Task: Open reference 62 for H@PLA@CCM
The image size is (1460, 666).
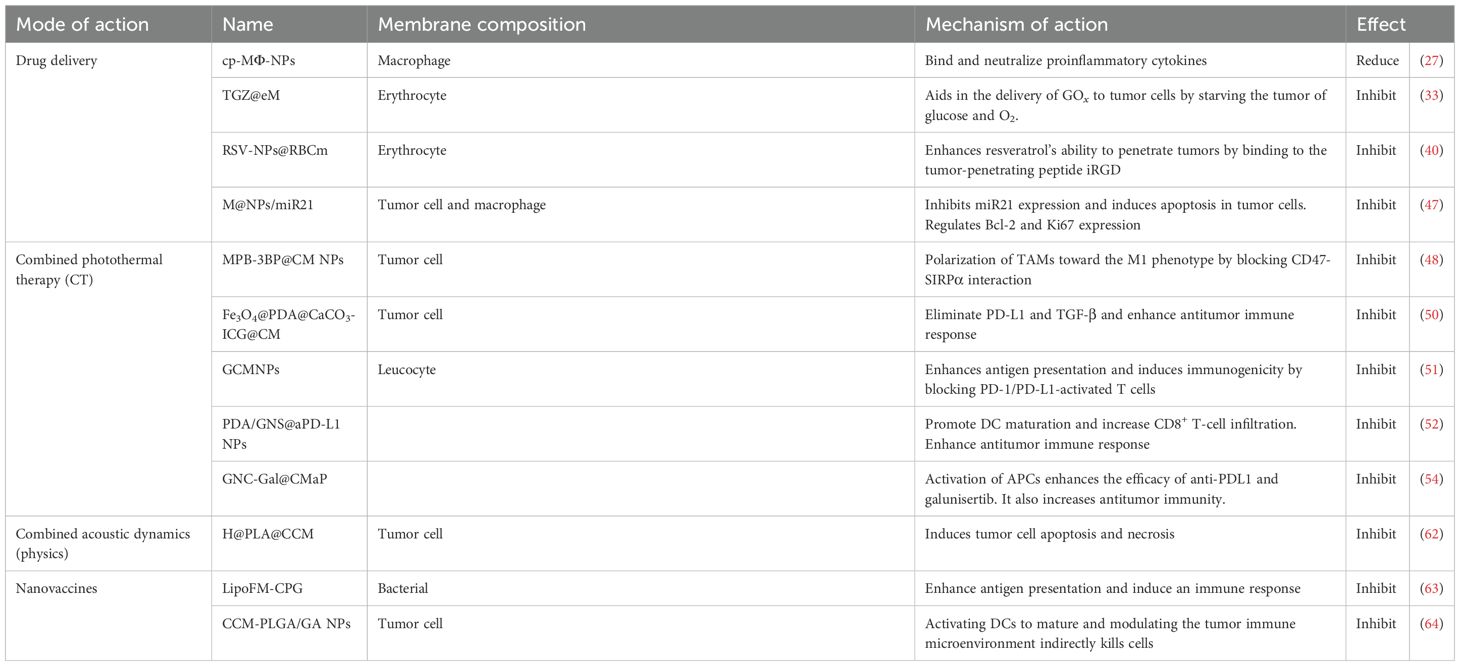Action: click(1431, 534)
